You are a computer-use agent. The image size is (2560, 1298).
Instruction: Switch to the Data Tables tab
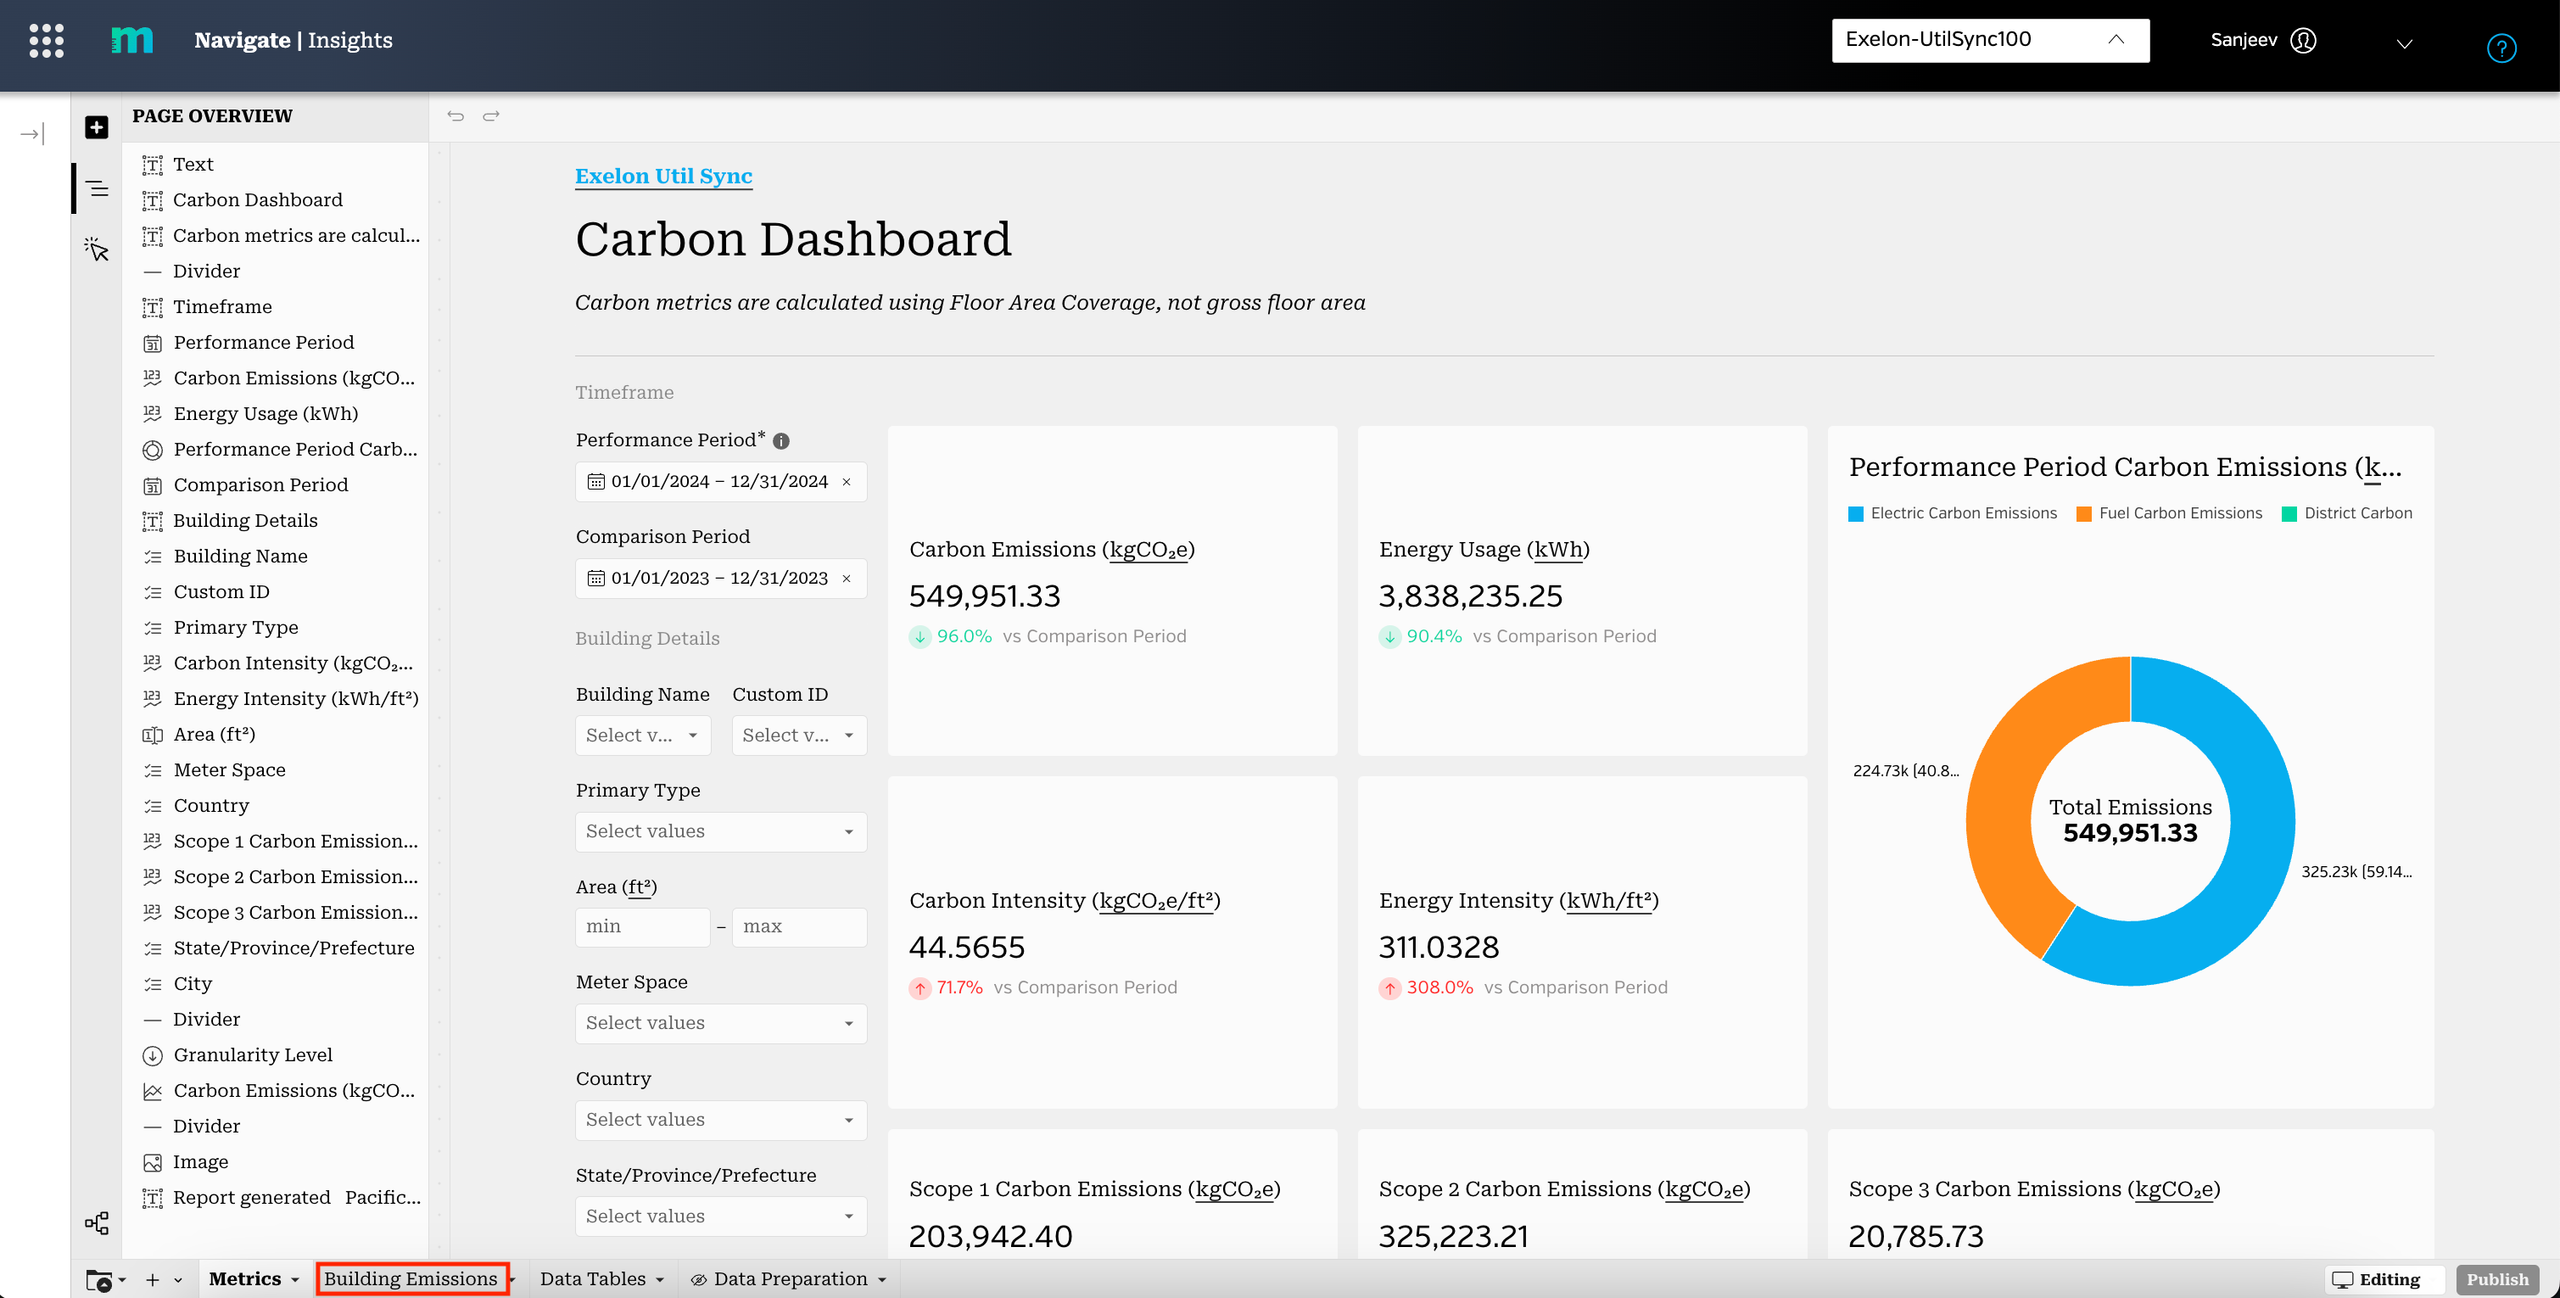[593, 1279]
